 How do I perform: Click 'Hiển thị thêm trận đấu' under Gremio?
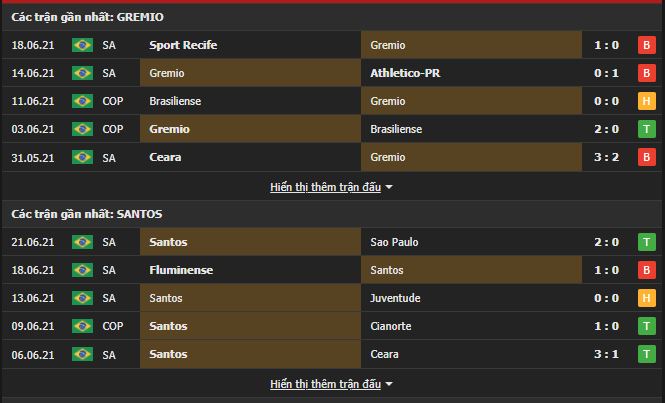tap(325, 187)
